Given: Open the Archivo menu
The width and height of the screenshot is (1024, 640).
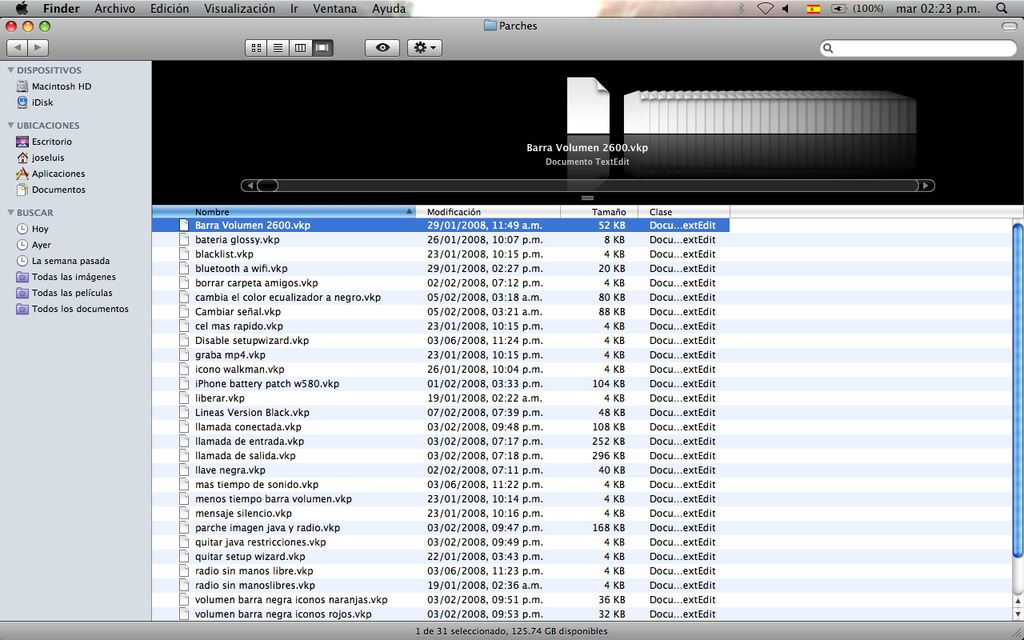Looking at the screenshot, I should [115, 8].
